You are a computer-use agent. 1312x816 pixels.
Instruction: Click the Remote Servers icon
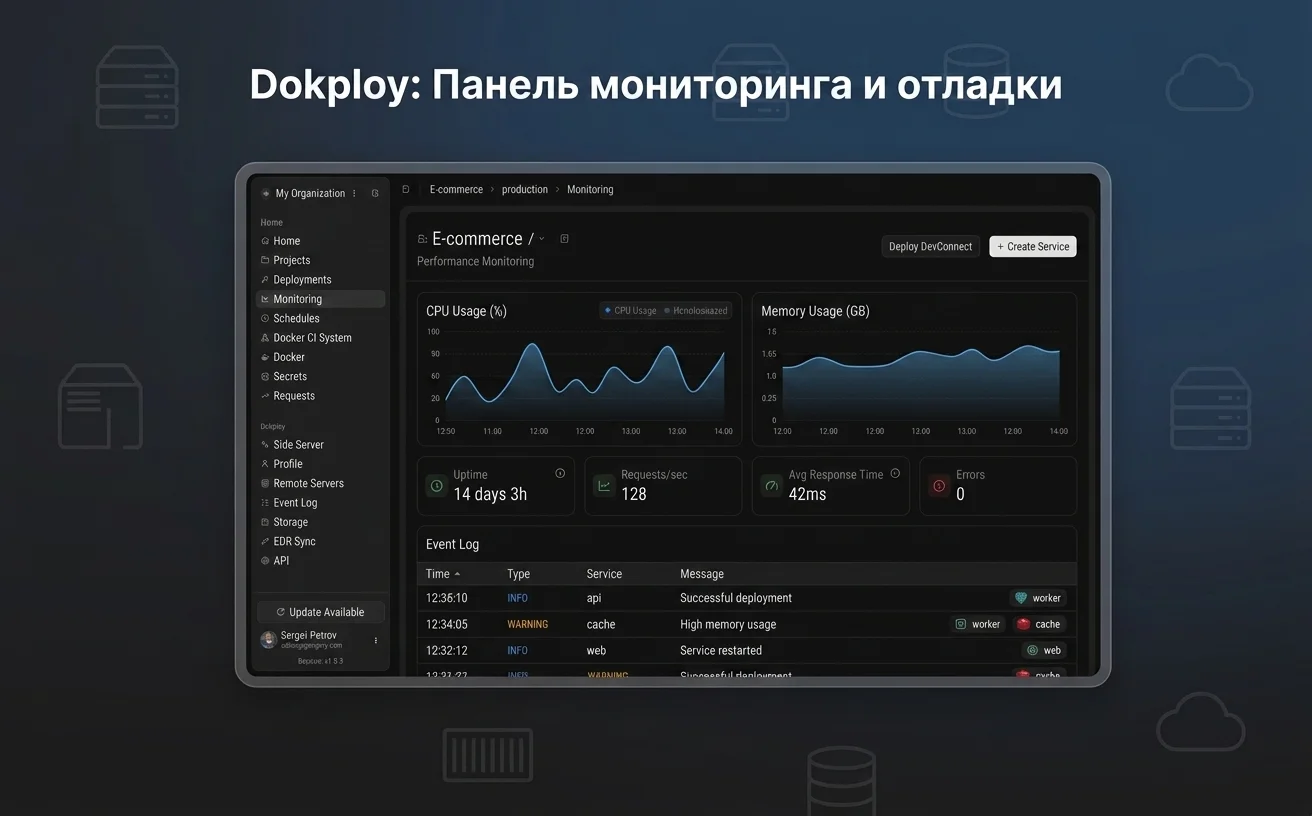pyautogui.click(x=265, y=483)
